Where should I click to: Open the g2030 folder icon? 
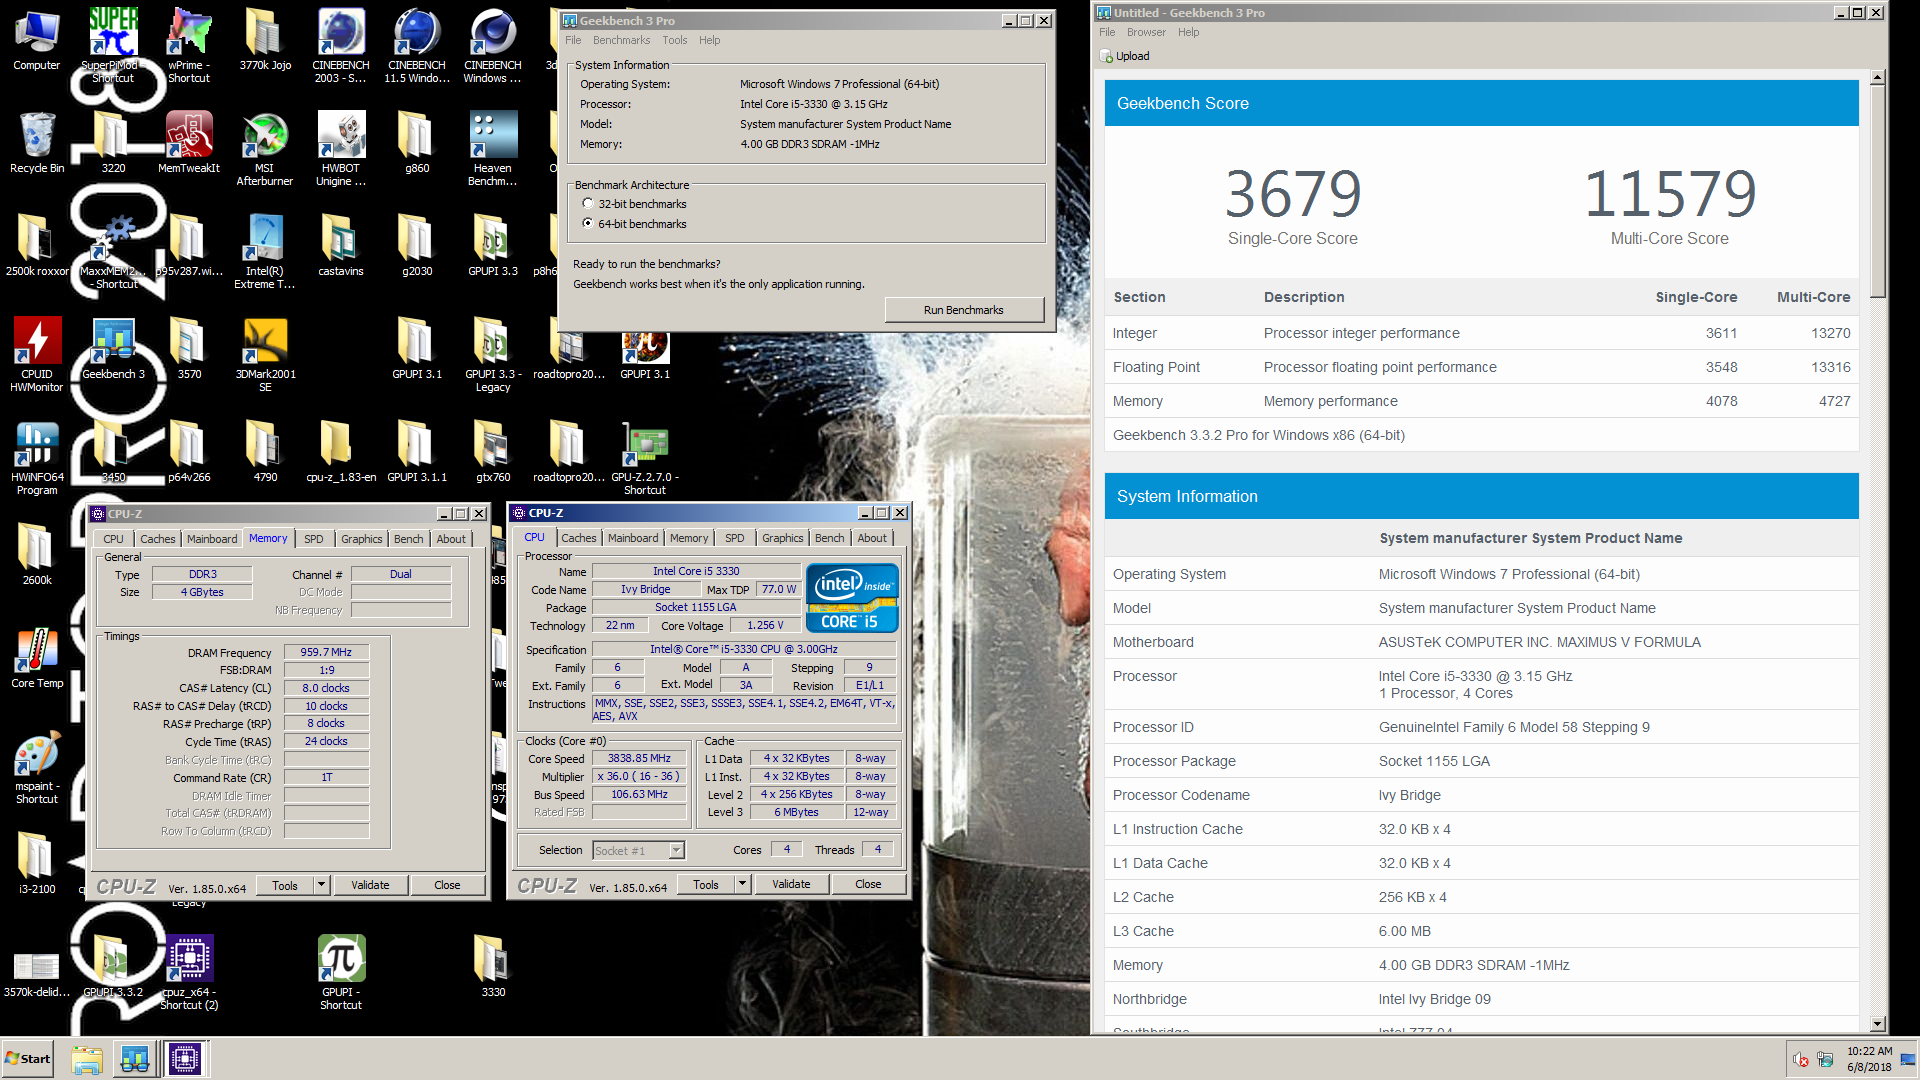(417, 245)
